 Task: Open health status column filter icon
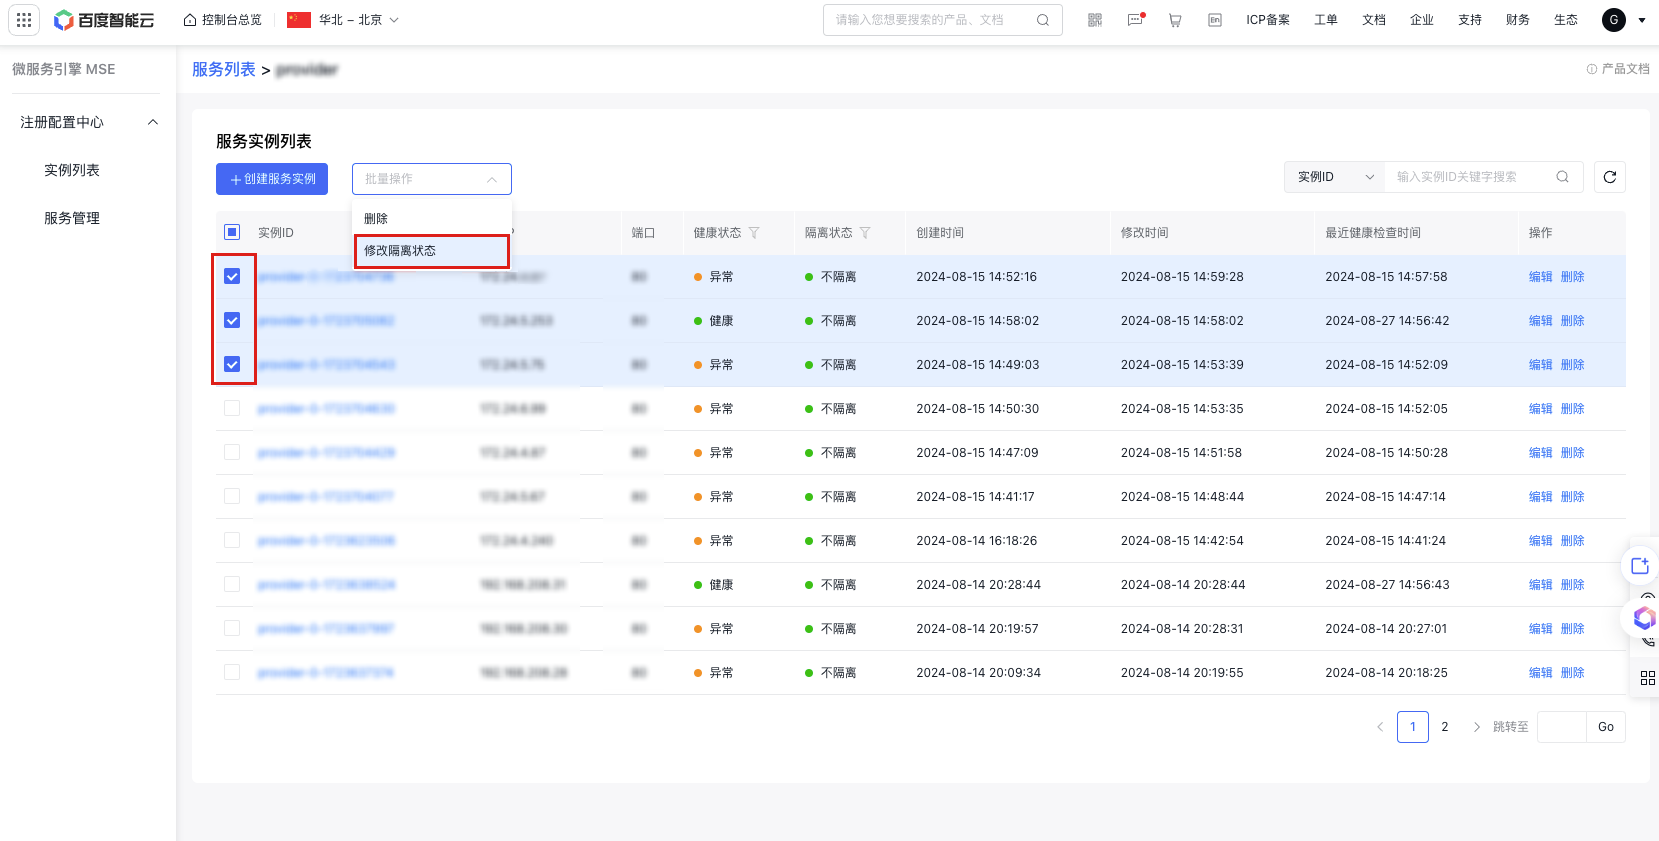coord(754,233)
